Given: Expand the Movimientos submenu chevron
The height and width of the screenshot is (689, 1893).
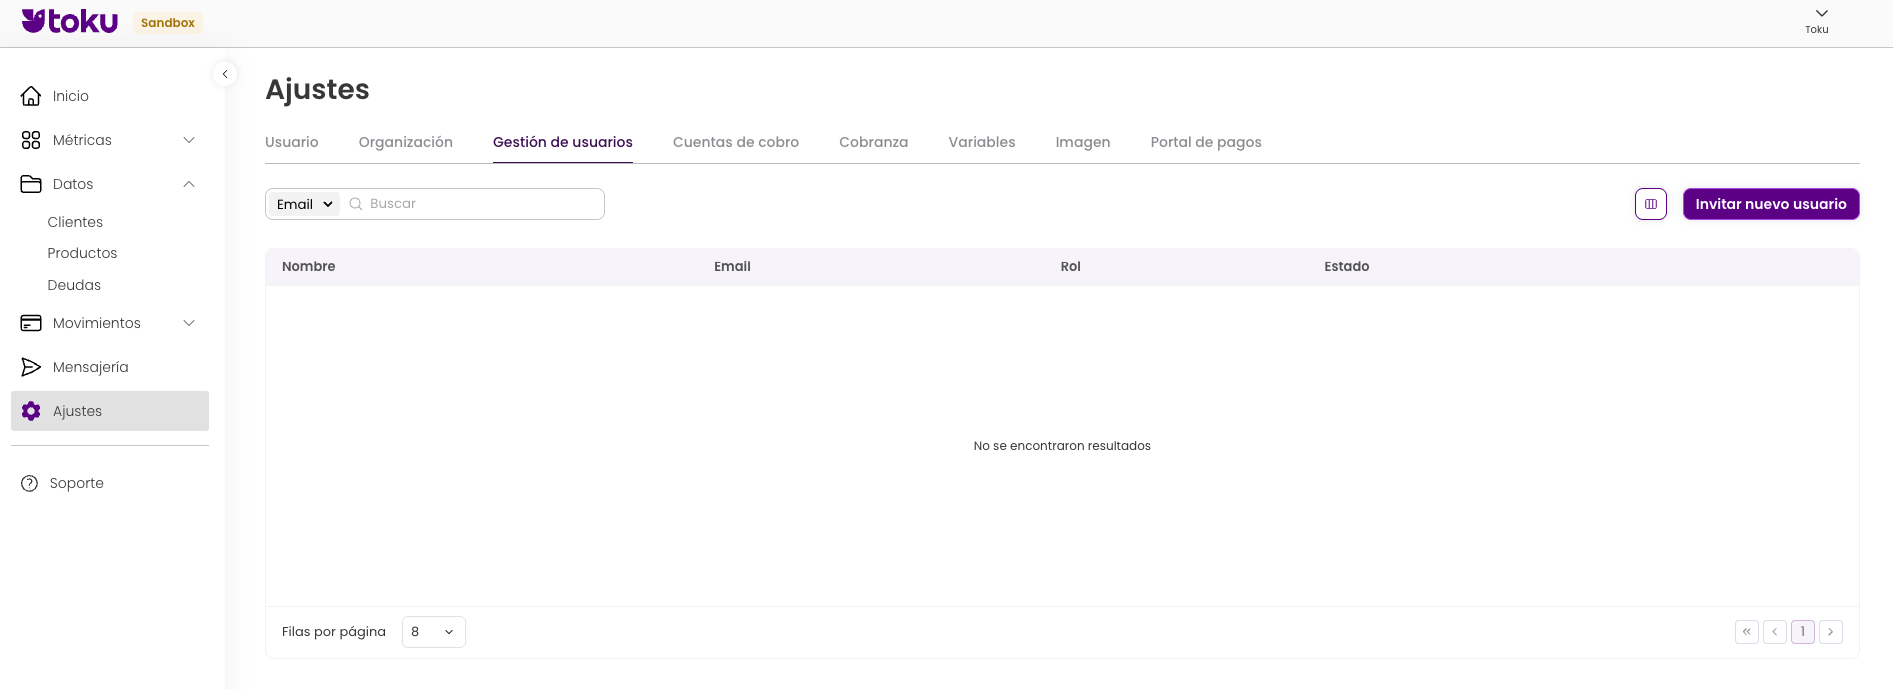Looking at the screenshot, I should pos(189,323).
